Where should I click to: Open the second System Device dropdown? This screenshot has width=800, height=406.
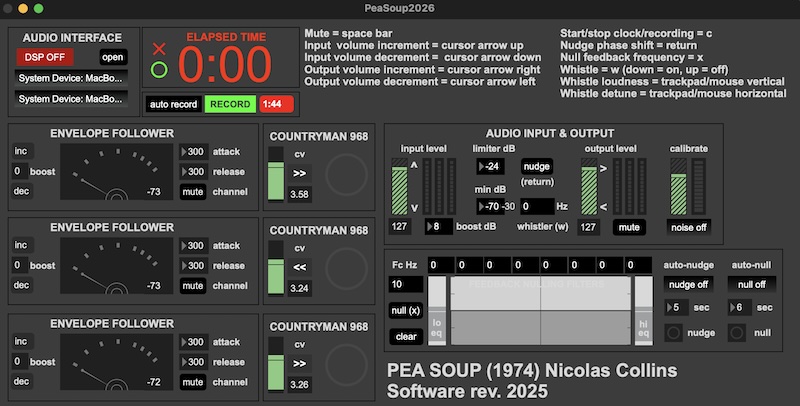click(71, 99)
